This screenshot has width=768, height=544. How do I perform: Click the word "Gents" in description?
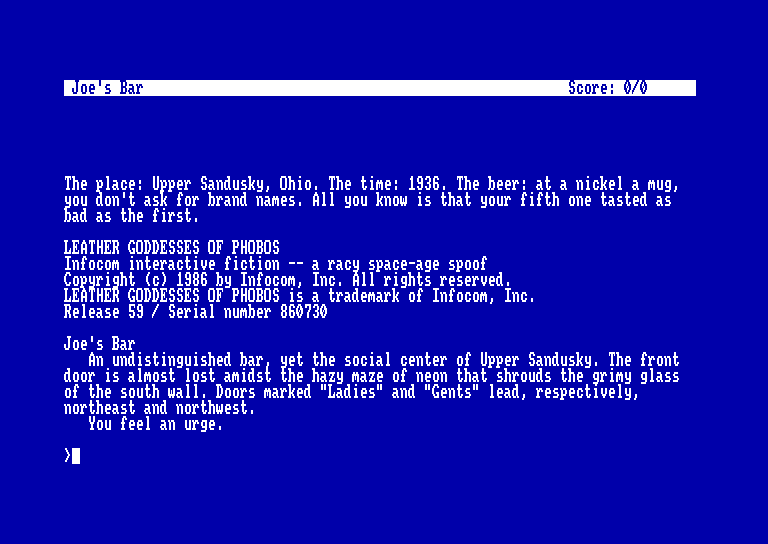(452, 392)
